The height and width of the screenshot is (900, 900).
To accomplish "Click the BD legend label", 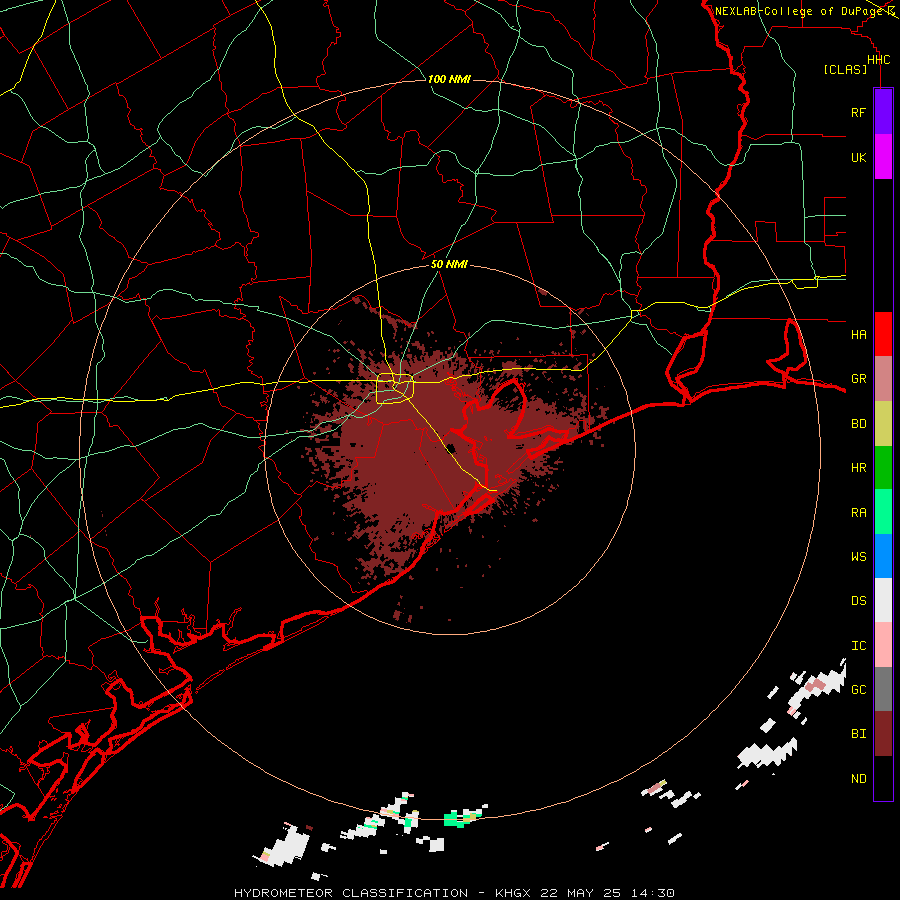I will [859, 424].
